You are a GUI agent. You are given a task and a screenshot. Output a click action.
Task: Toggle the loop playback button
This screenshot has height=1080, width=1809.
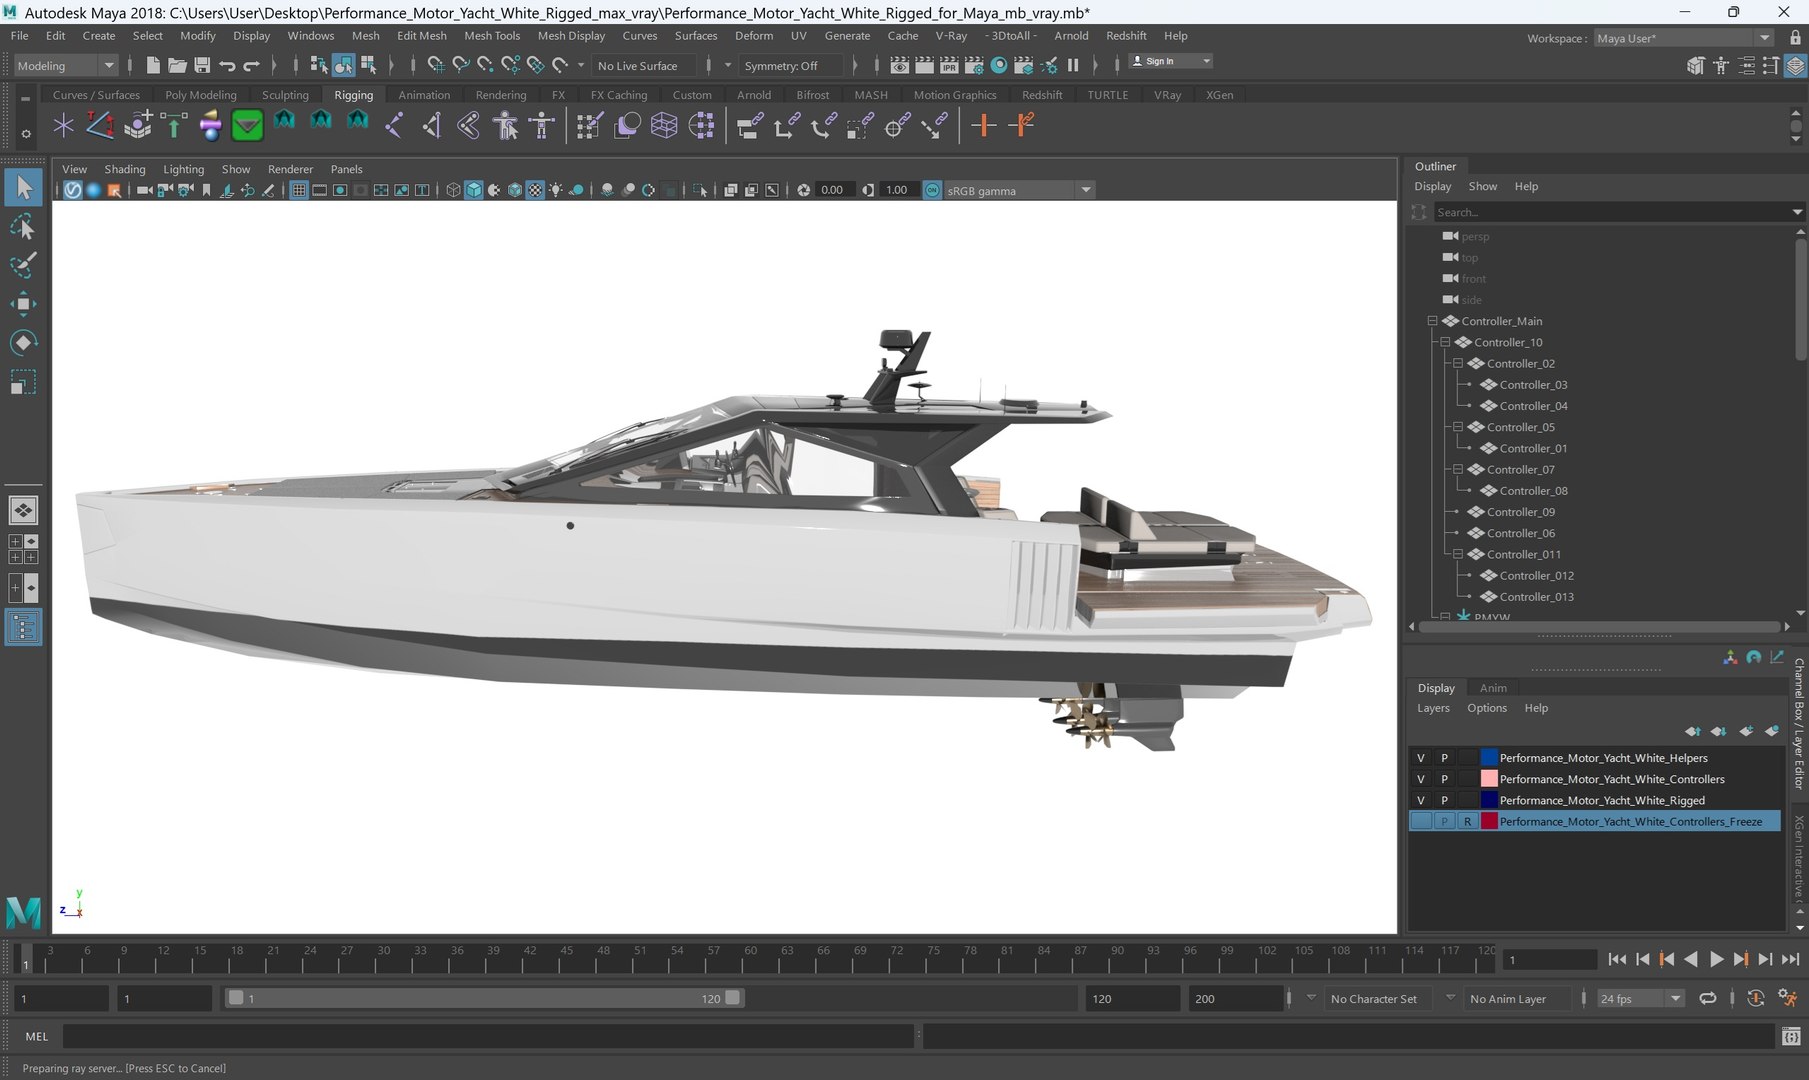pyautogui.click(x=1708, y=998)
